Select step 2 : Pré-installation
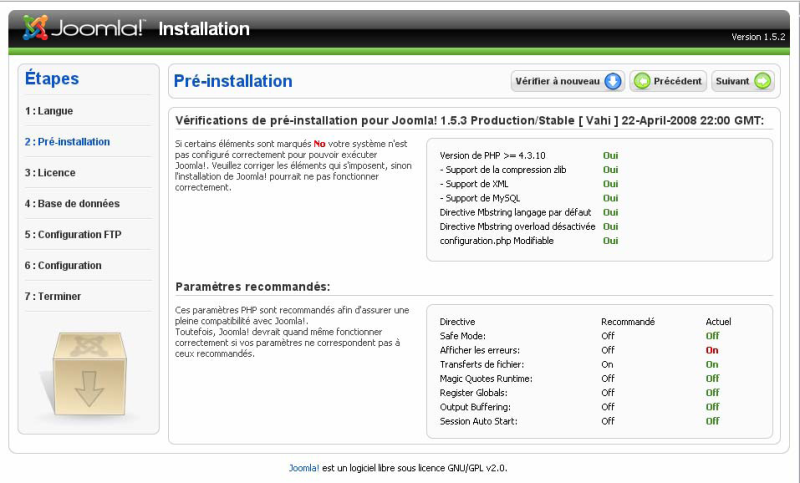 tap(67, 142)
